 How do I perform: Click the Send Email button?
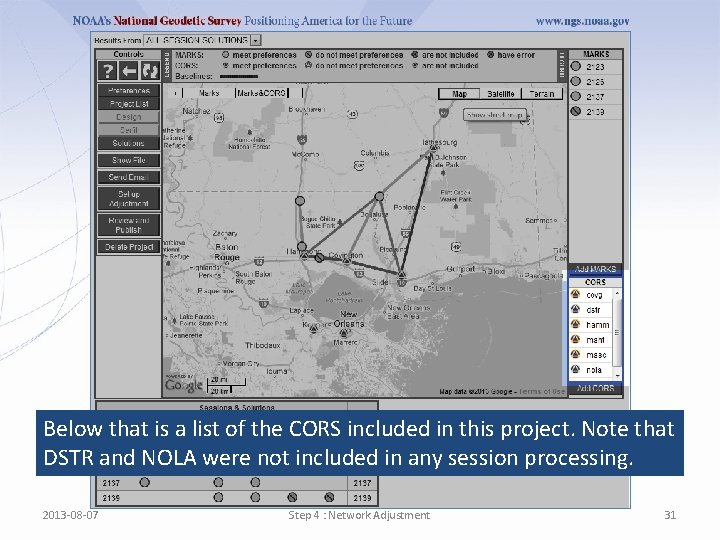point(129,177)
